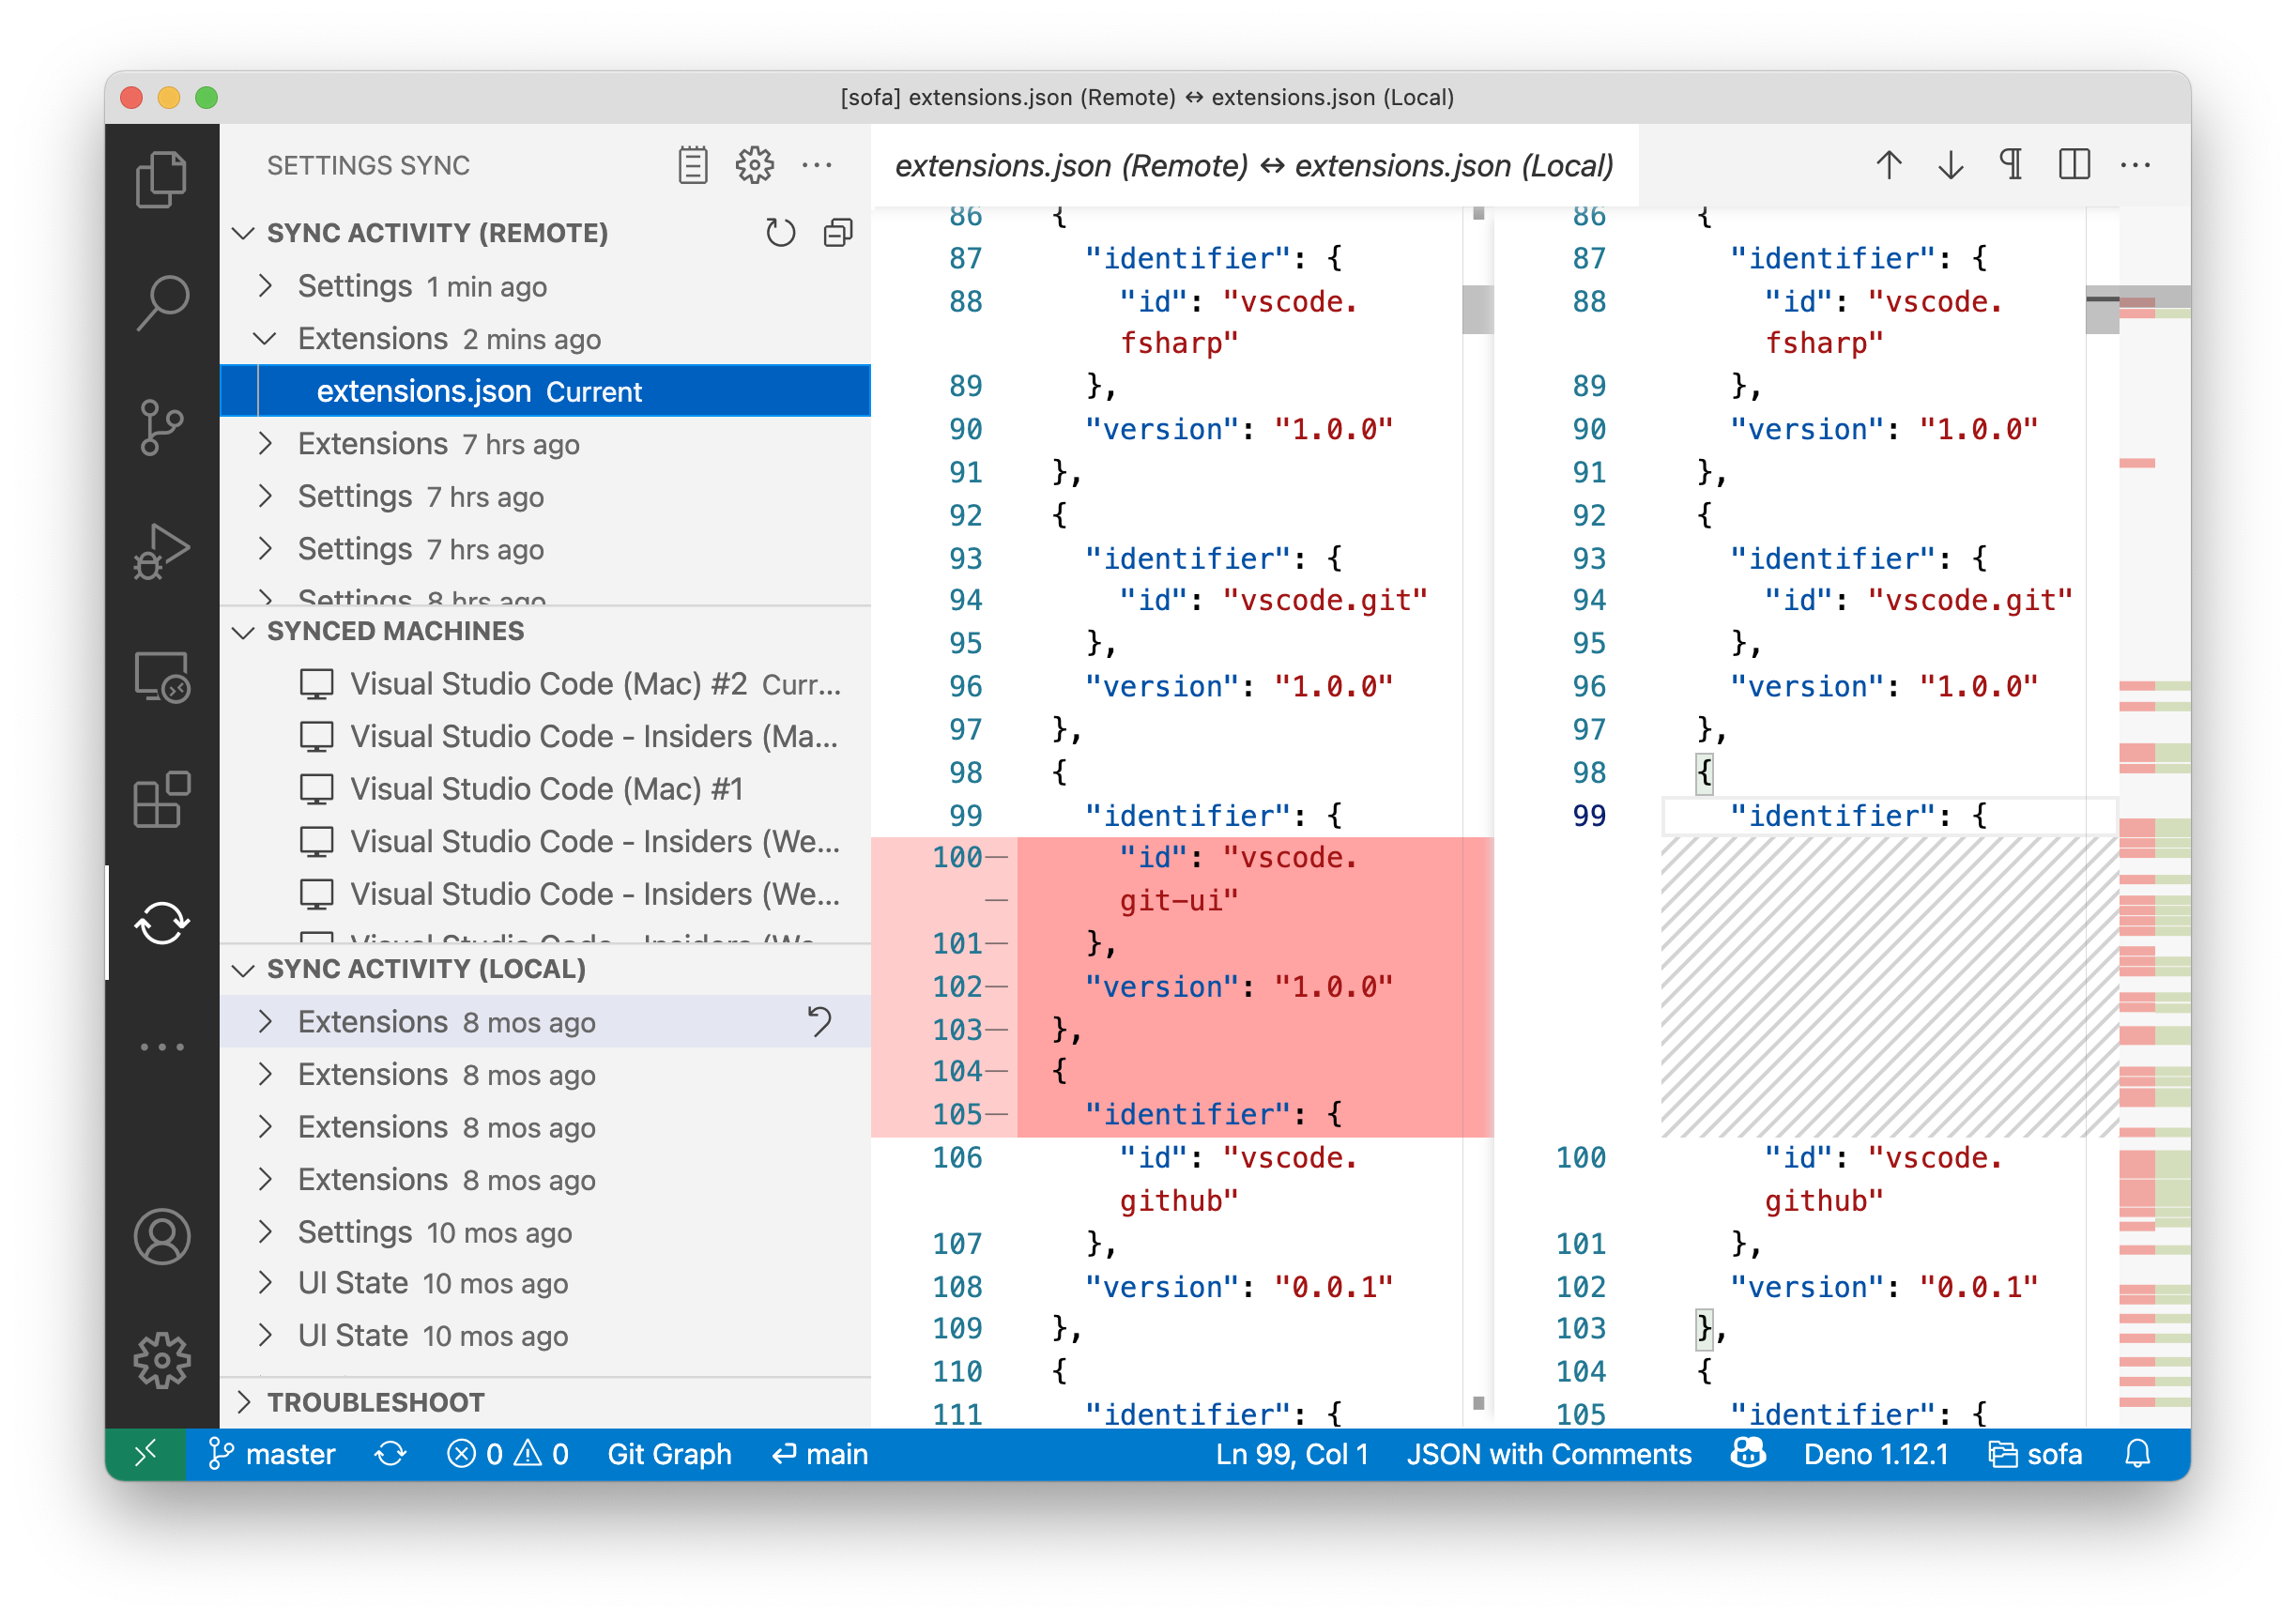Open the Source Control view
This screenshot has height=1620, width=2296.
coord(161,428)
